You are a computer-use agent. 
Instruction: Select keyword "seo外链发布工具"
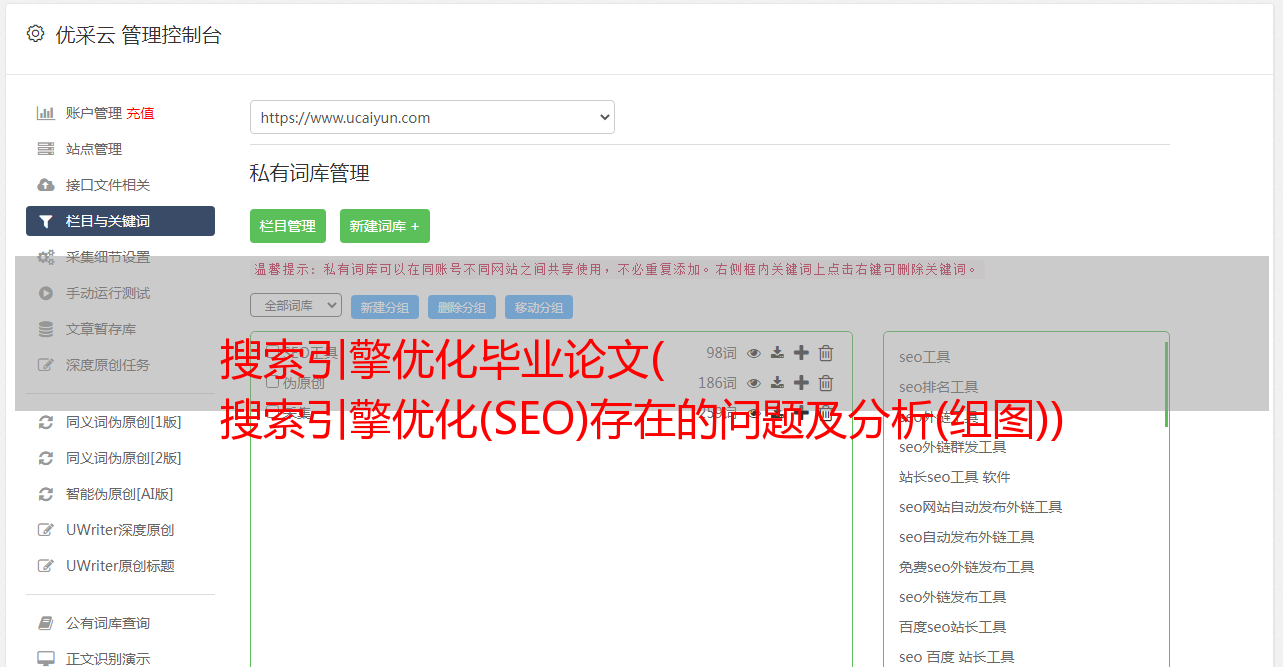coord(953,597)
